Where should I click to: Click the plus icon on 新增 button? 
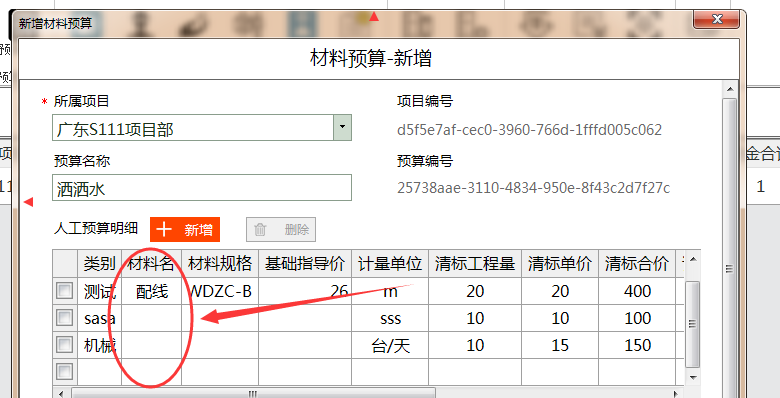click(x=164, y=229)
